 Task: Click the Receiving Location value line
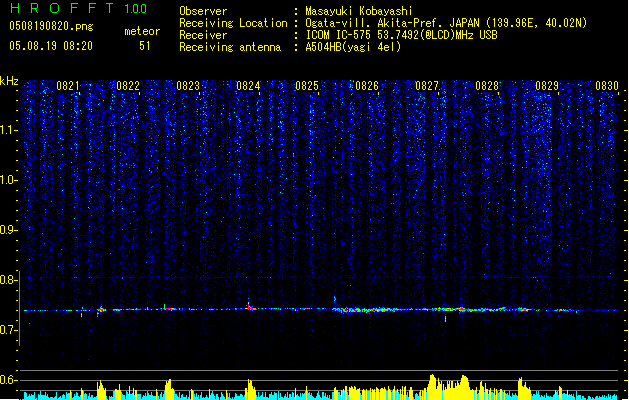point(446,23)
